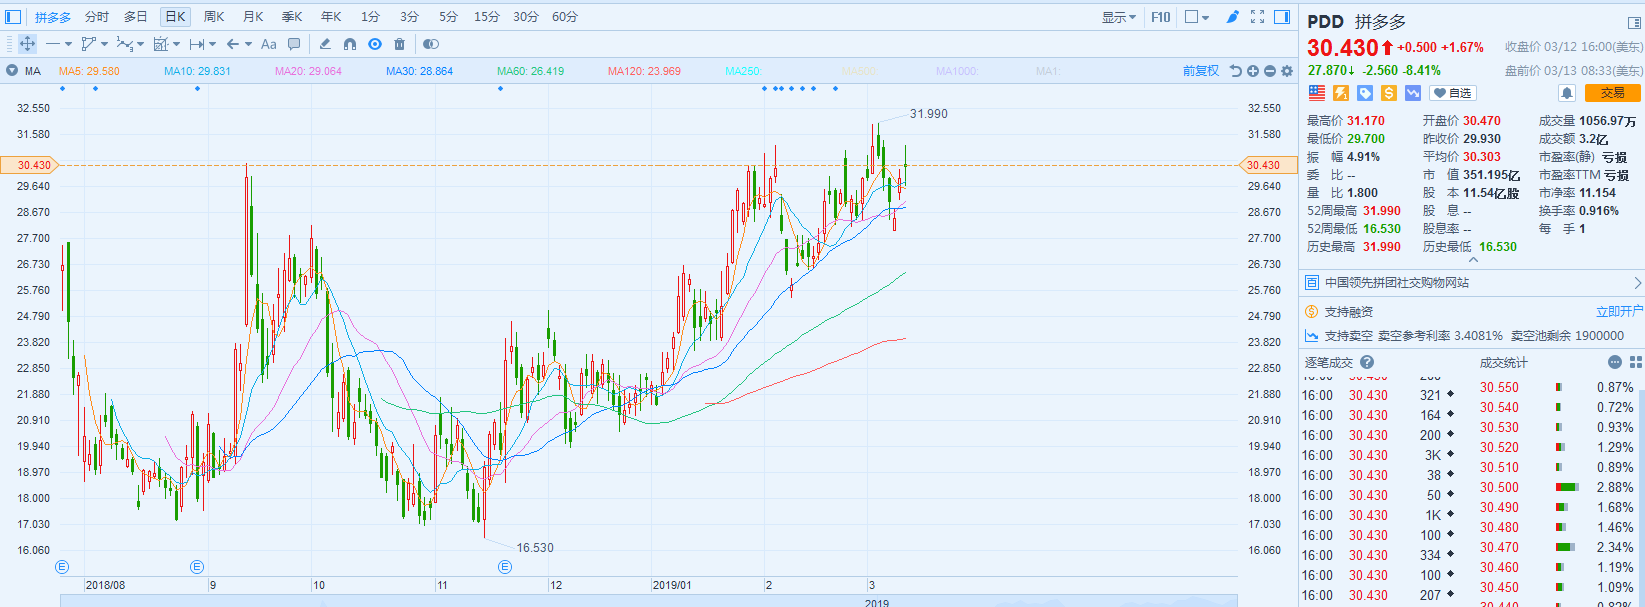Image resolution: width=1645 pixels, height=607 pixels.
Task: Click the bottom timeline range slider bar
Action: [x=648, y=601]
